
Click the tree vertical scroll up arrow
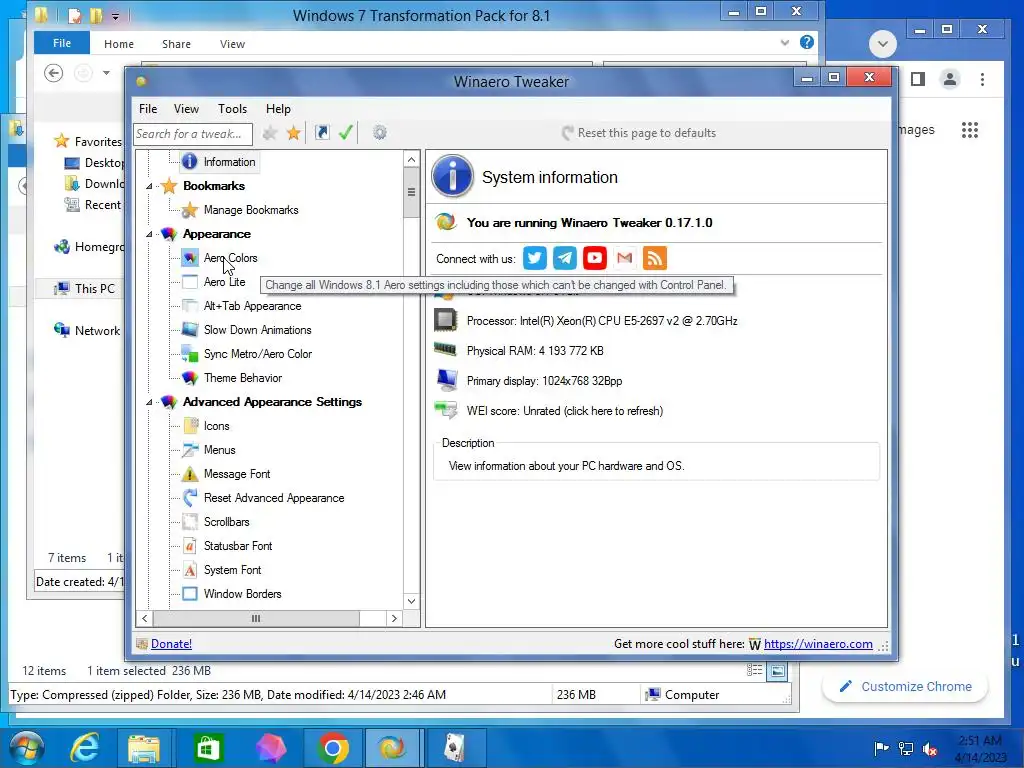coord(411,159)
